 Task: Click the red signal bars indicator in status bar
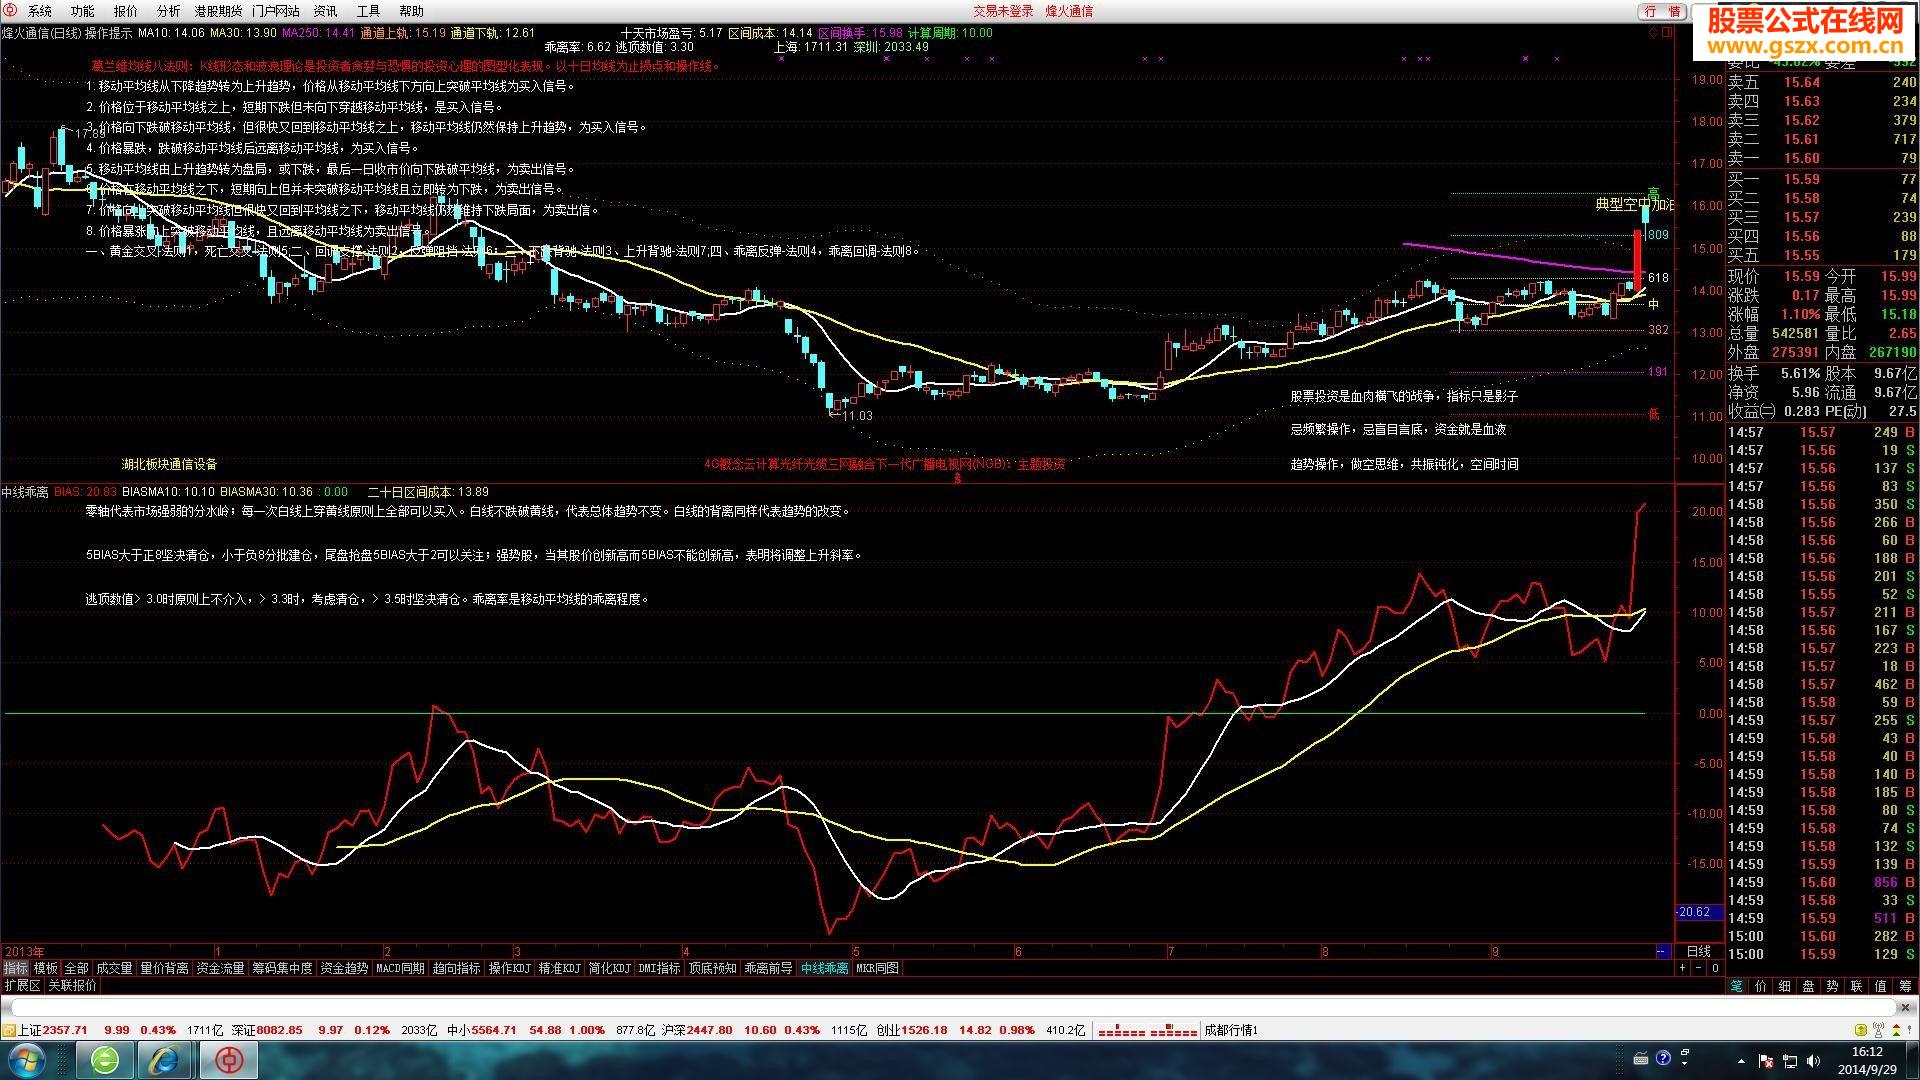click(1147, 1031)
